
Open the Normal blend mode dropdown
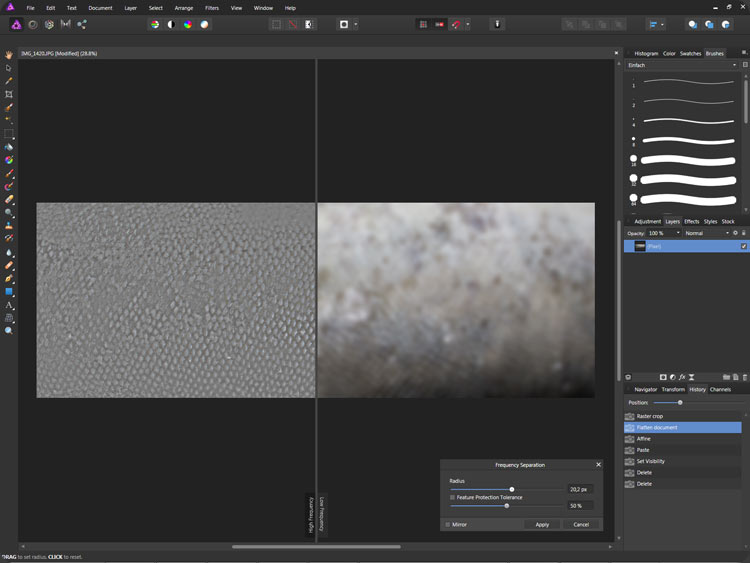pos(706,233)
